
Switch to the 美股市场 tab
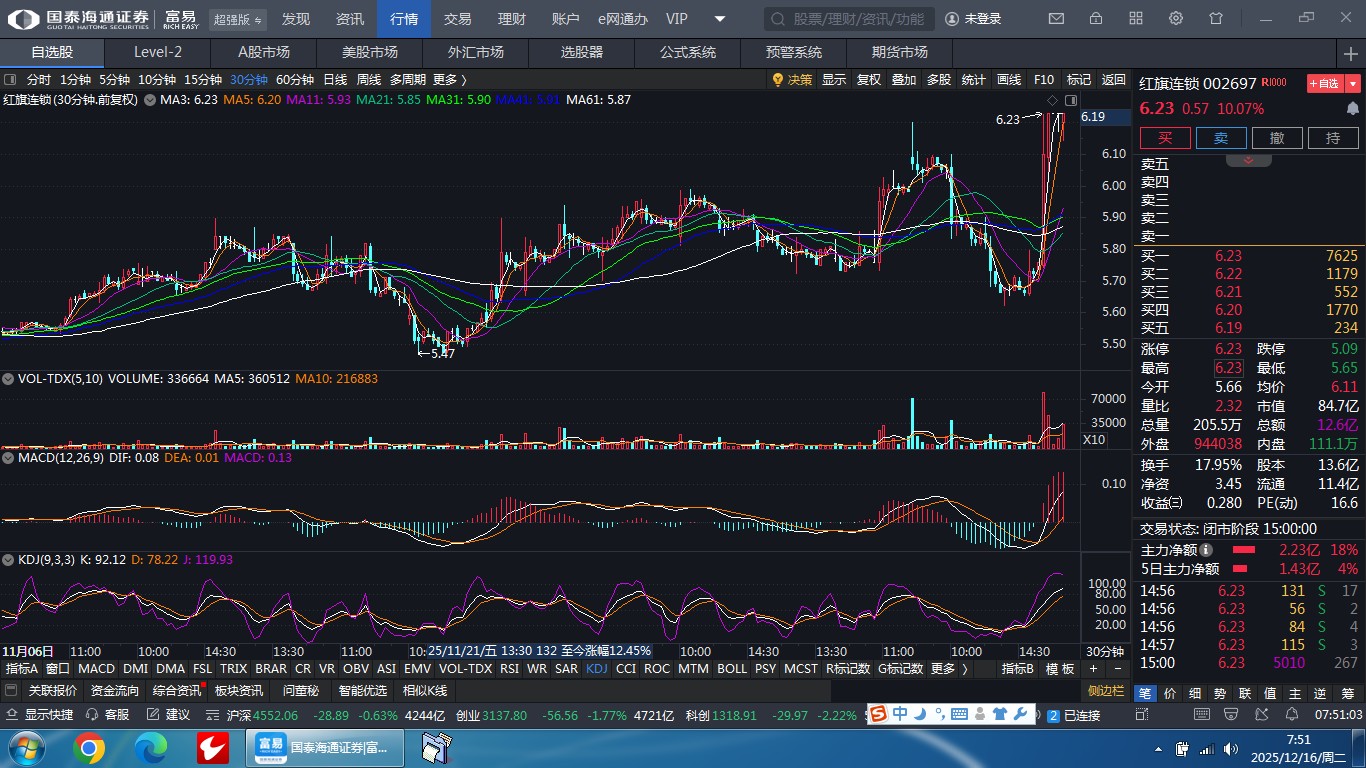(369, 53)
